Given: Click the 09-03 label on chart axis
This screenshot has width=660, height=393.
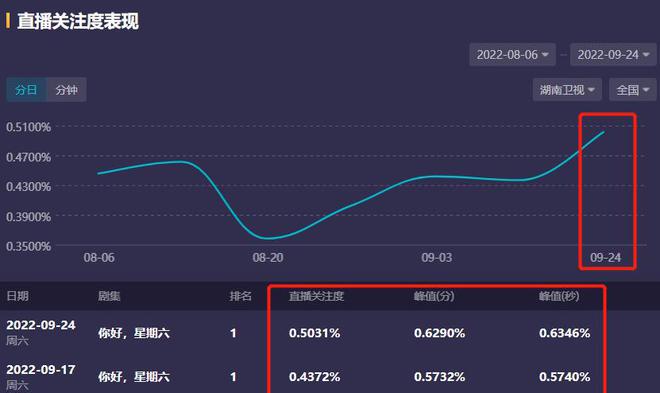Looking at the screenshot, I should 436,258.
